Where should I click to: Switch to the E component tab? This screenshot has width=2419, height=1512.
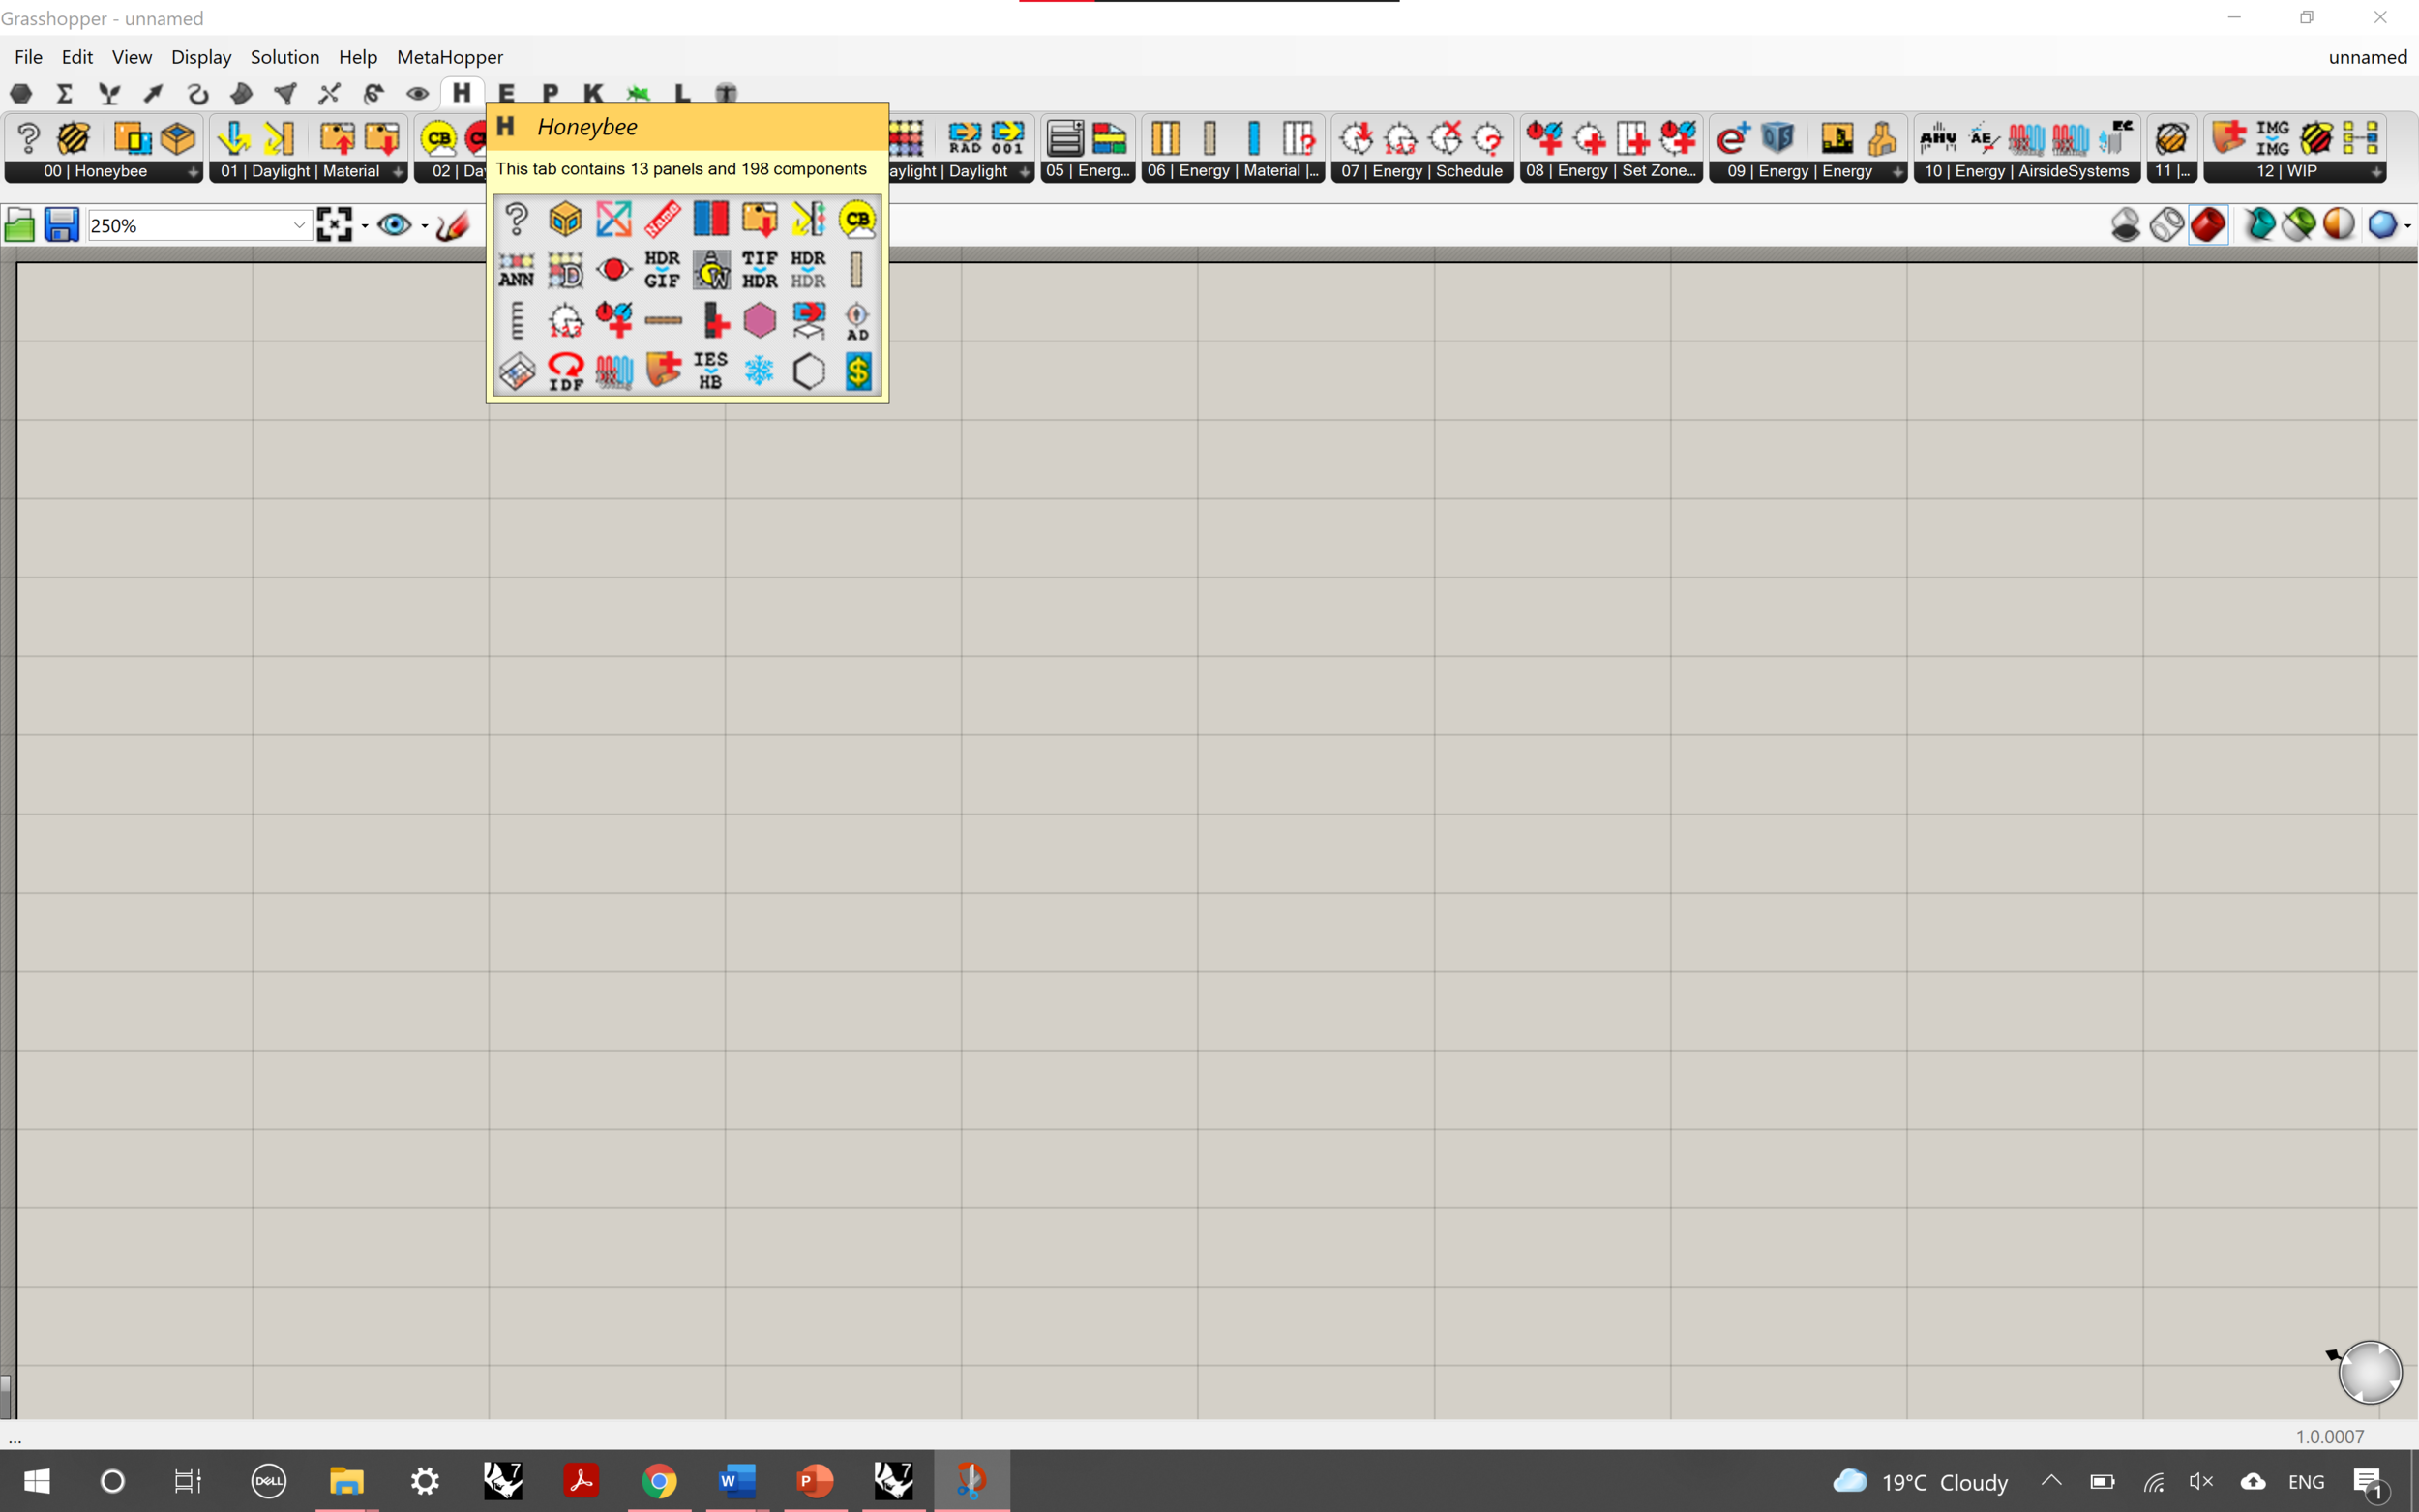point(506,93)
